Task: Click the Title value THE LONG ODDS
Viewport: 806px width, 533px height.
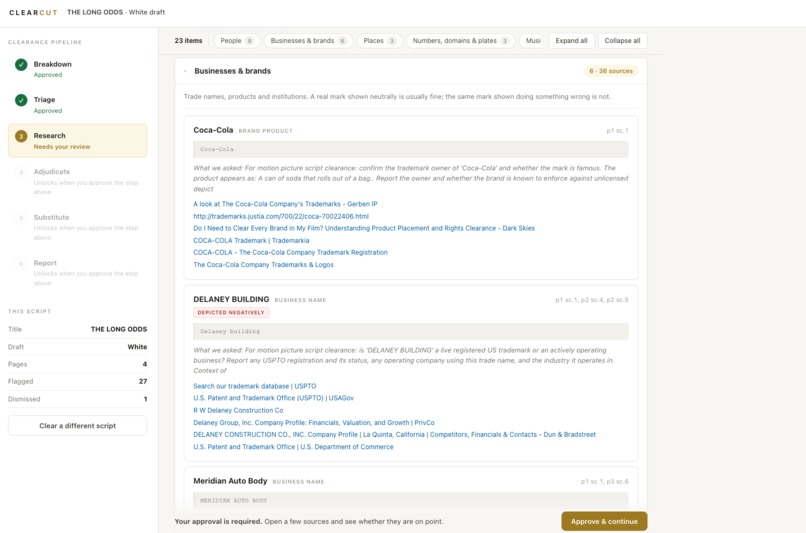Action: (119, 329)
